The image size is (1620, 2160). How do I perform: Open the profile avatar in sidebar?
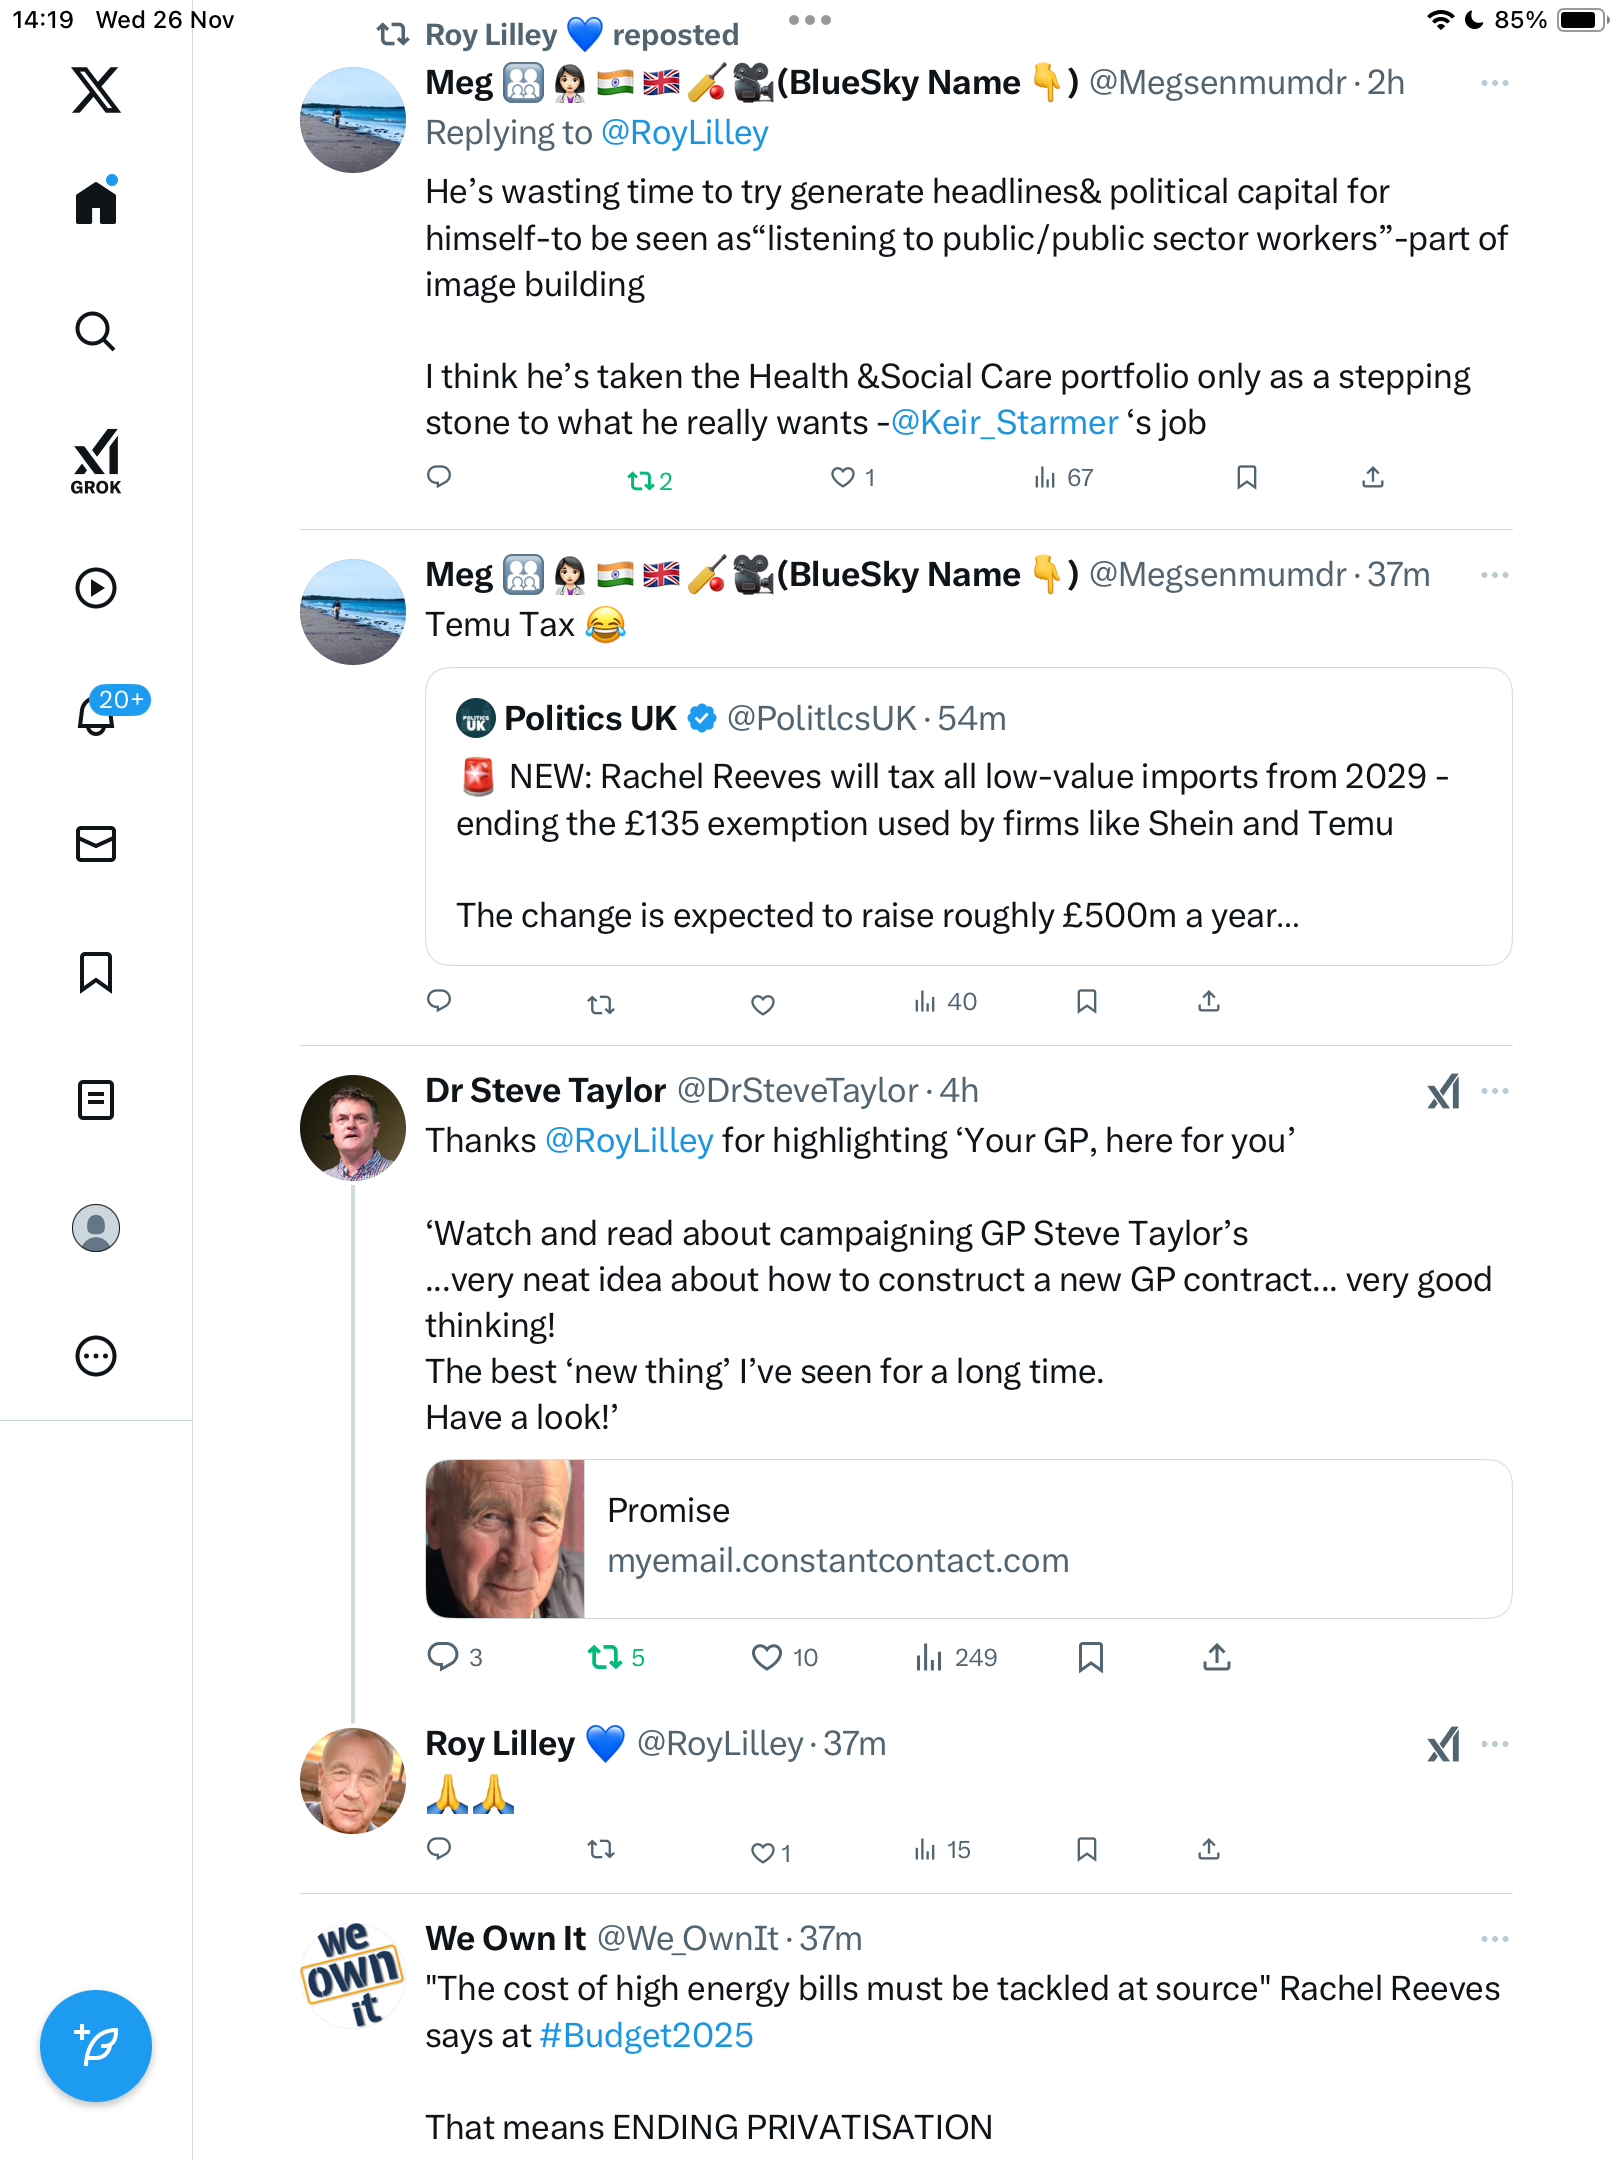96,1228
